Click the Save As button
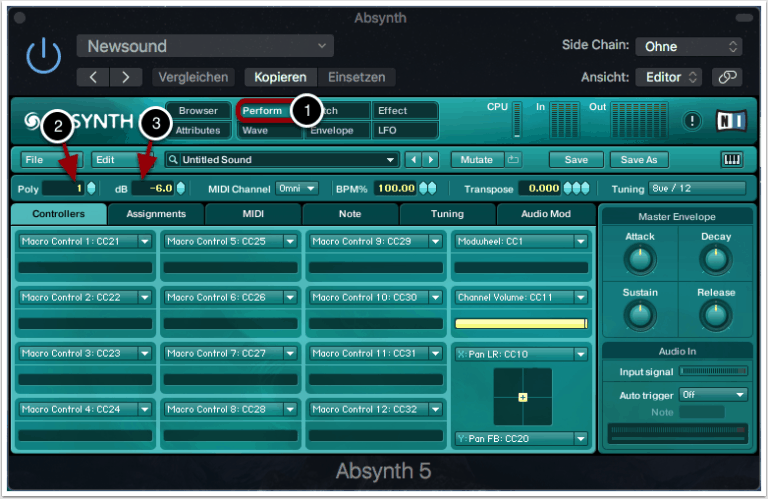The width and height of the screenshot is (768, 499). click(x=639, y=159)
